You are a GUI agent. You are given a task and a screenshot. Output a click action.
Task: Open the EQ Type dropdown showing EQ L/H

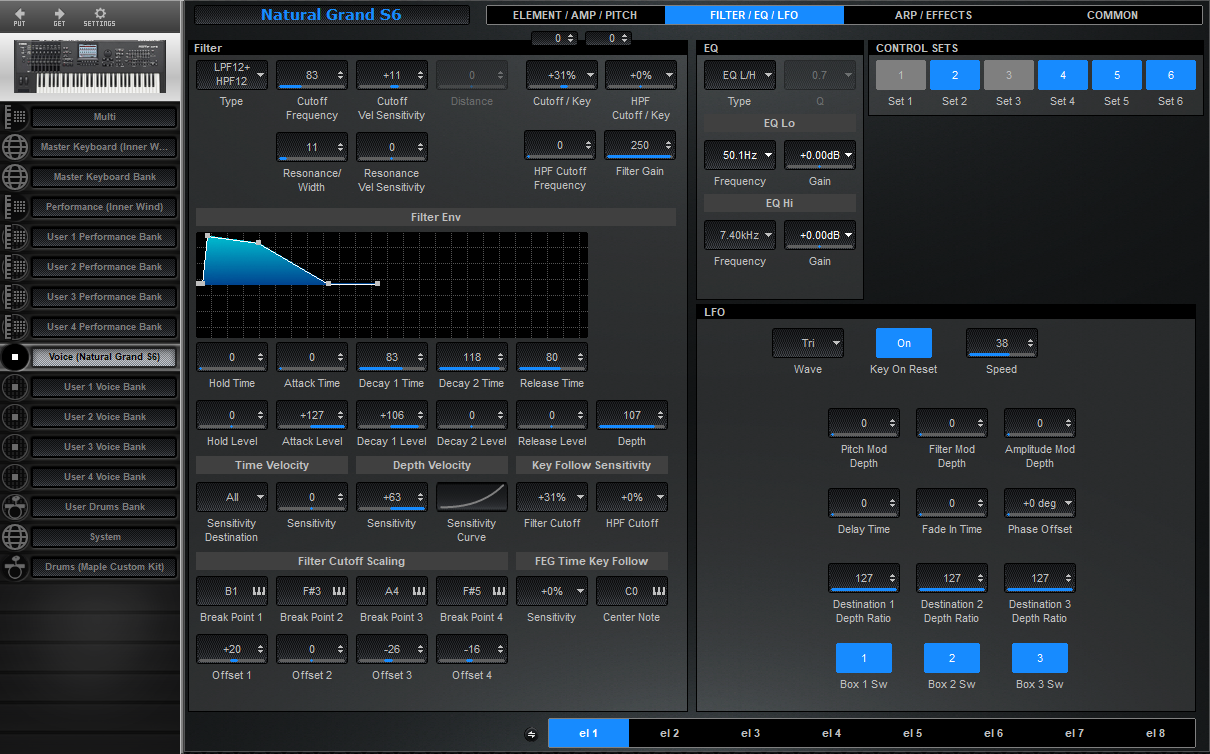coord(739,74)
